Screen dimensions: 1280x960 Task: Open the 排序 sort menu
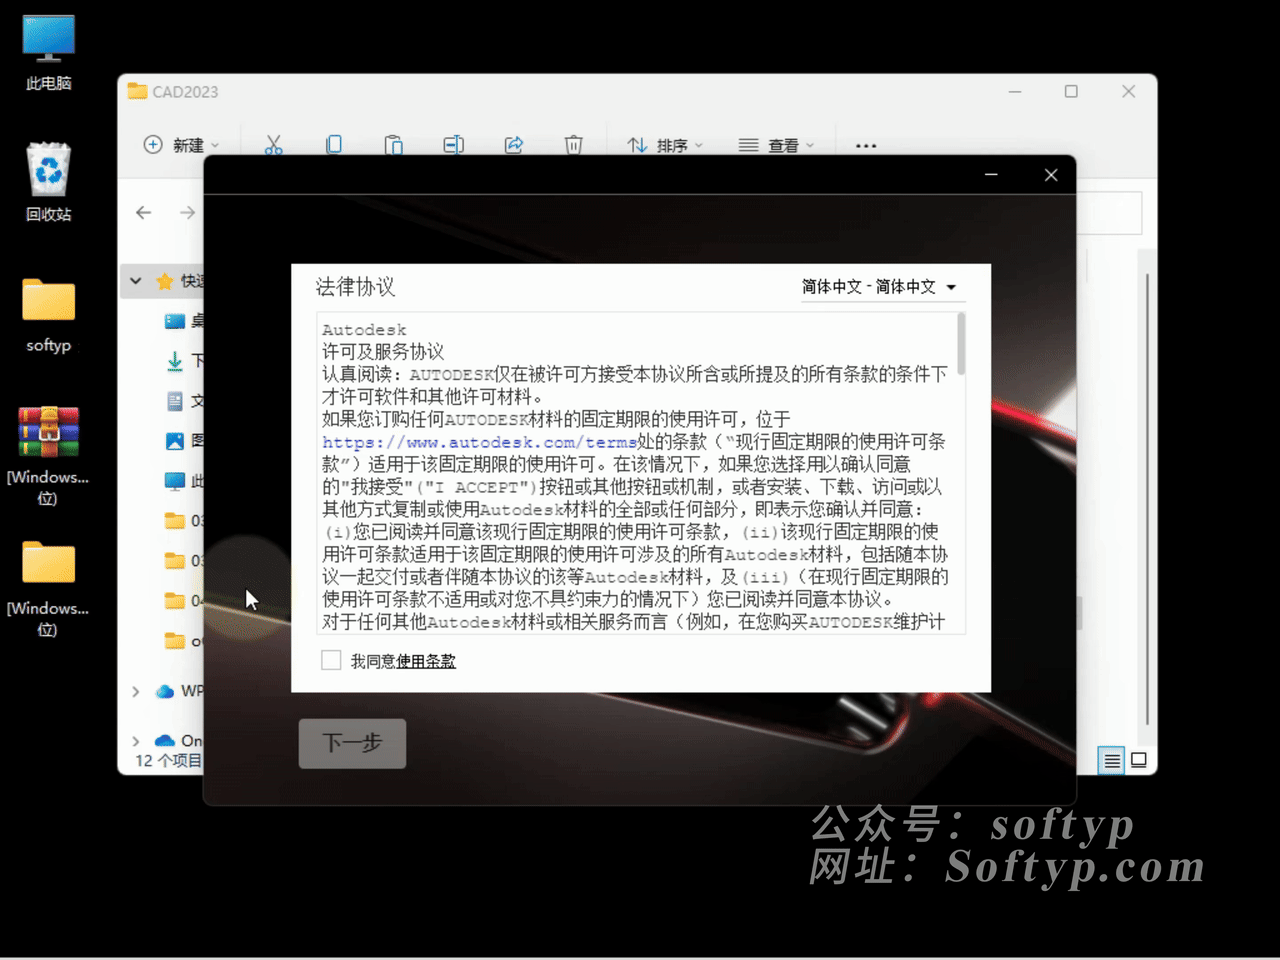pos(664,145)
